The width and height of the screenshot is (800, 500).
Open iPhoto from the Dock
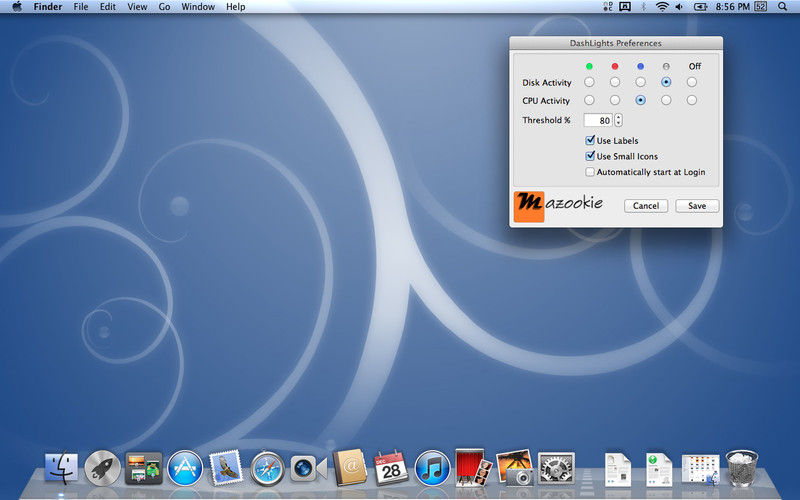(514, 467)
